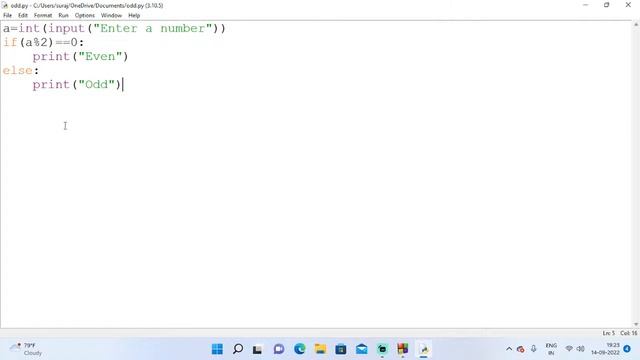Click the Windows Start button
640x360 pixels.
[x=217, y=349]
